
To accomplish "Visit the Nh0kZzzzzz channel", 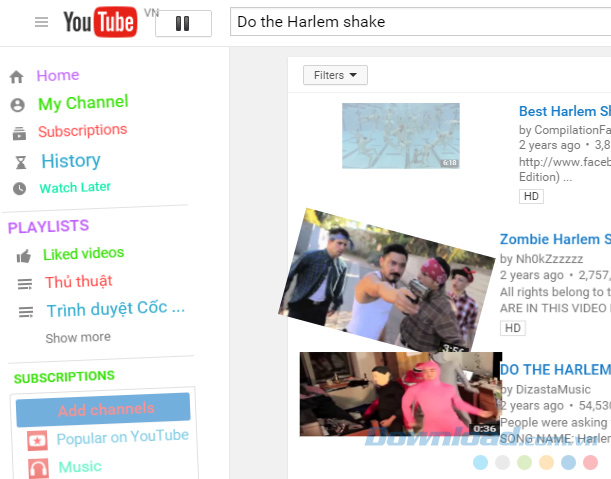I will pyautogui.click(x=549, y=259).
